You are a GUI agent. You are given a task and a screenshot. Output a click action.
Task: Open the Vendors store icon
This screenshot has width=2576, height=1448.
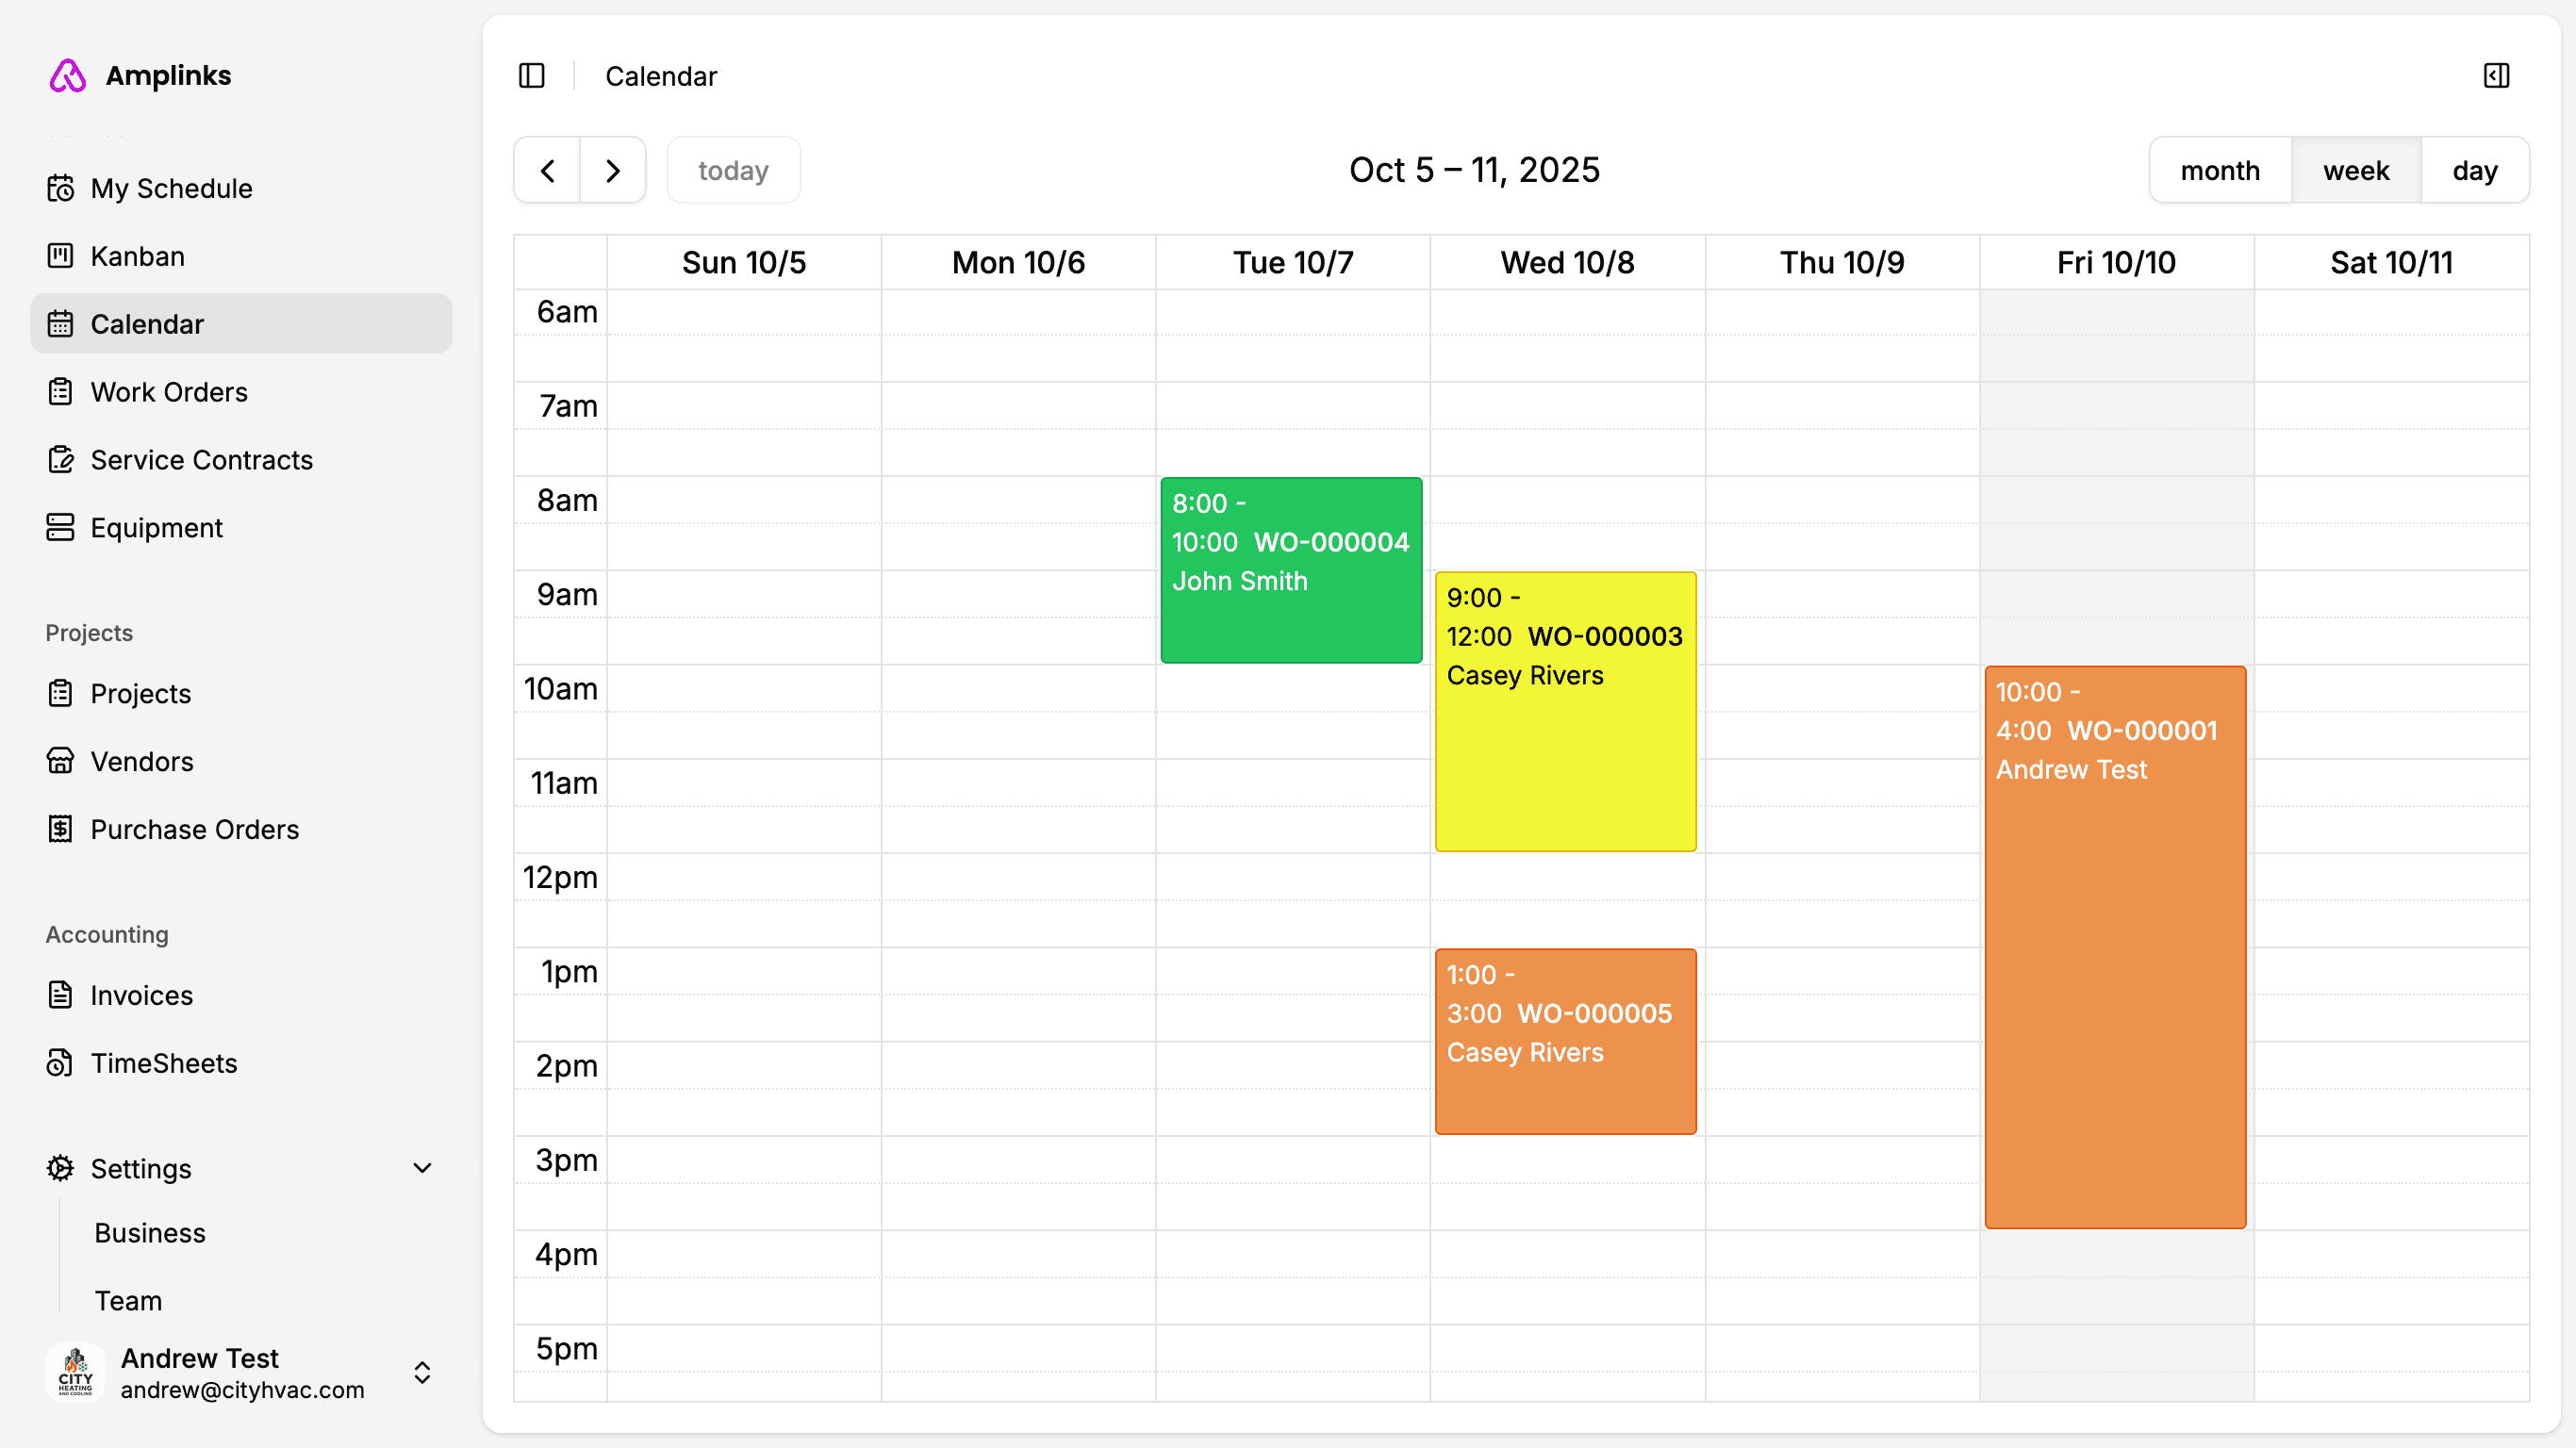(x=60, y=762)
